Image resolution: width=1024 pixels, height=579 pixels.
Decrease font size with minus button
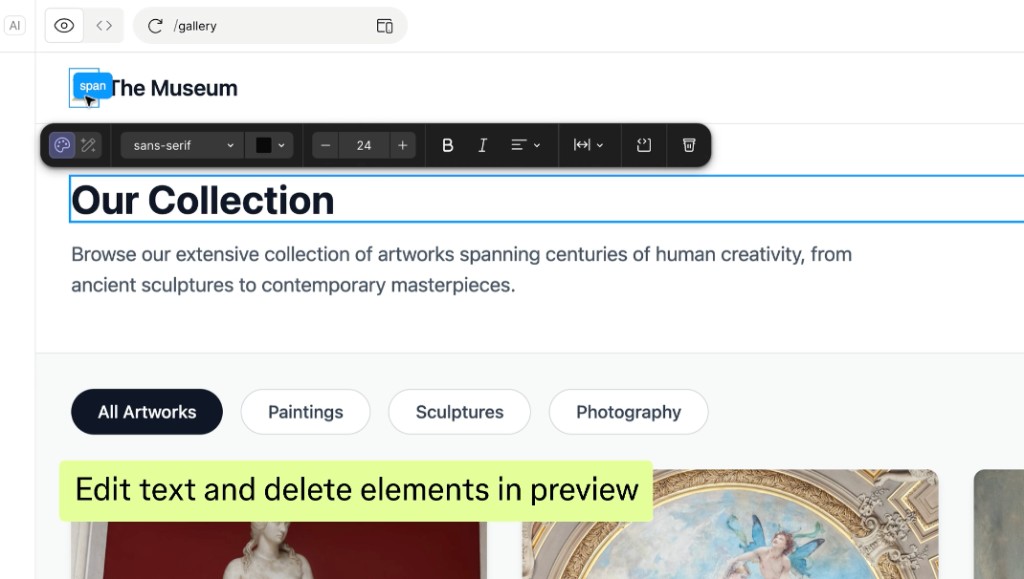(325, 145)
